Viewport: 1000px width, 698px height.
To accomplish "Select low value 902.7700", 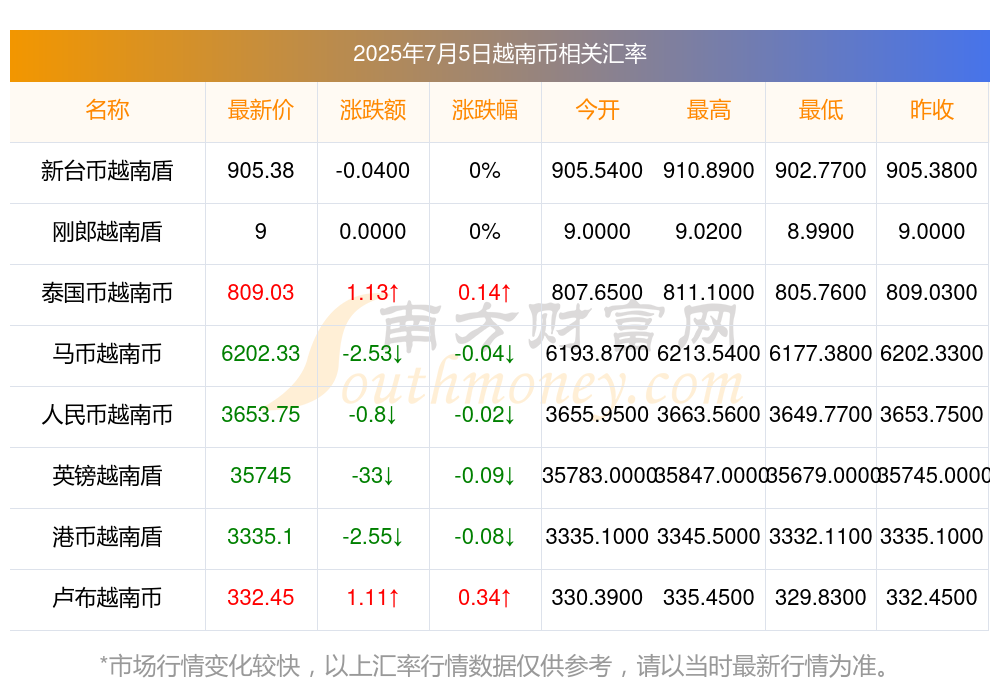I will 821,170.
